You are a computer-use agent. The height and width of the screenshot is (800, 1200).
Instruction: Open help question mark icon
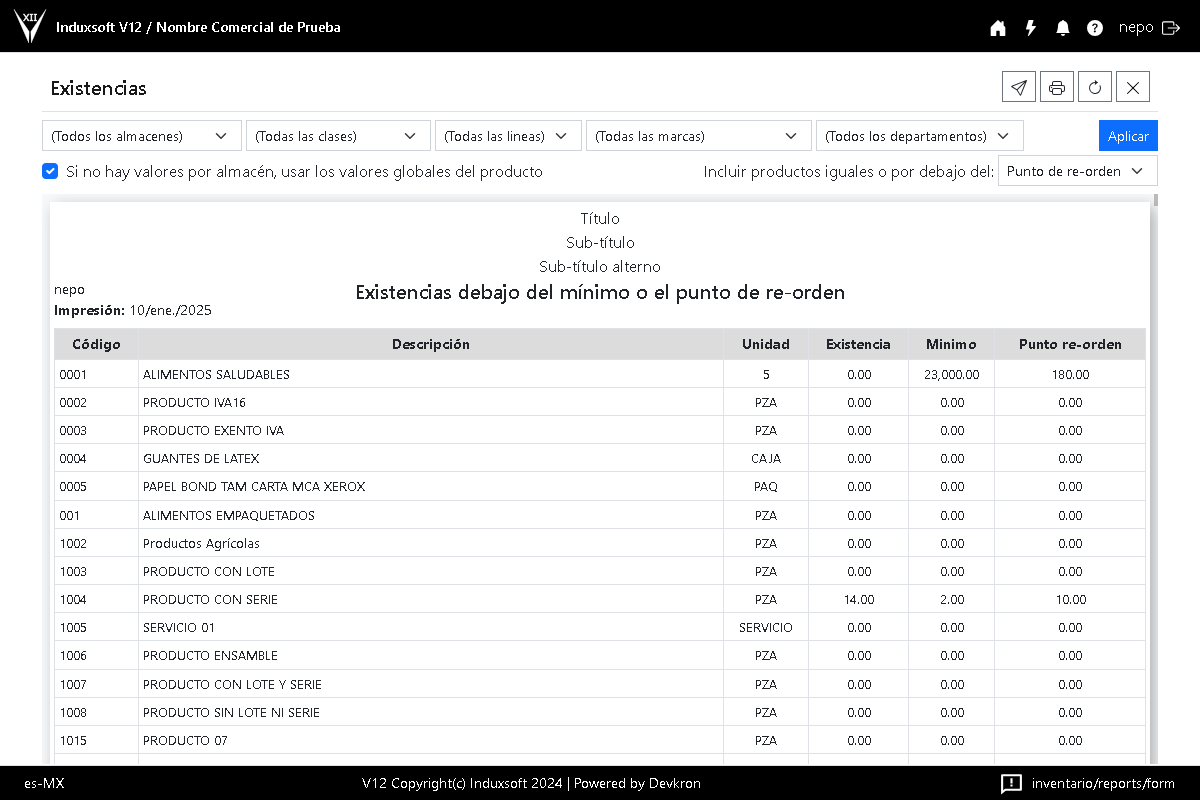click(x=1095, y=28)
